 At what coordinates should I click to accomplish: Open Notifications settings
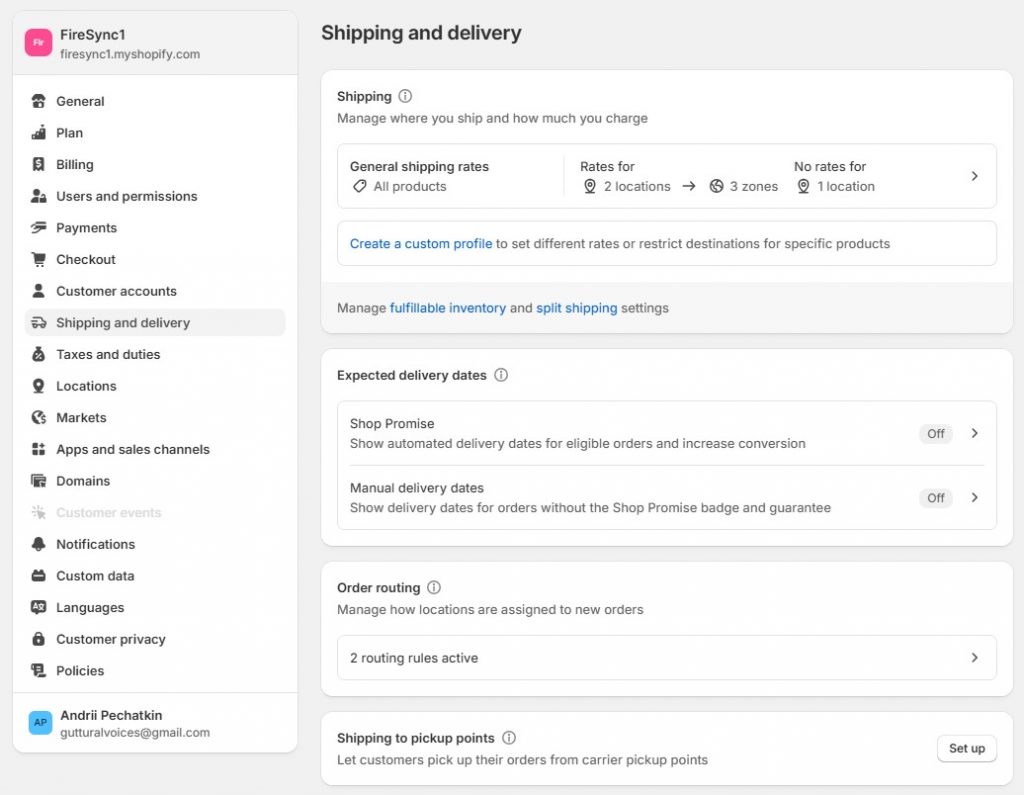(x=155, y=544)
